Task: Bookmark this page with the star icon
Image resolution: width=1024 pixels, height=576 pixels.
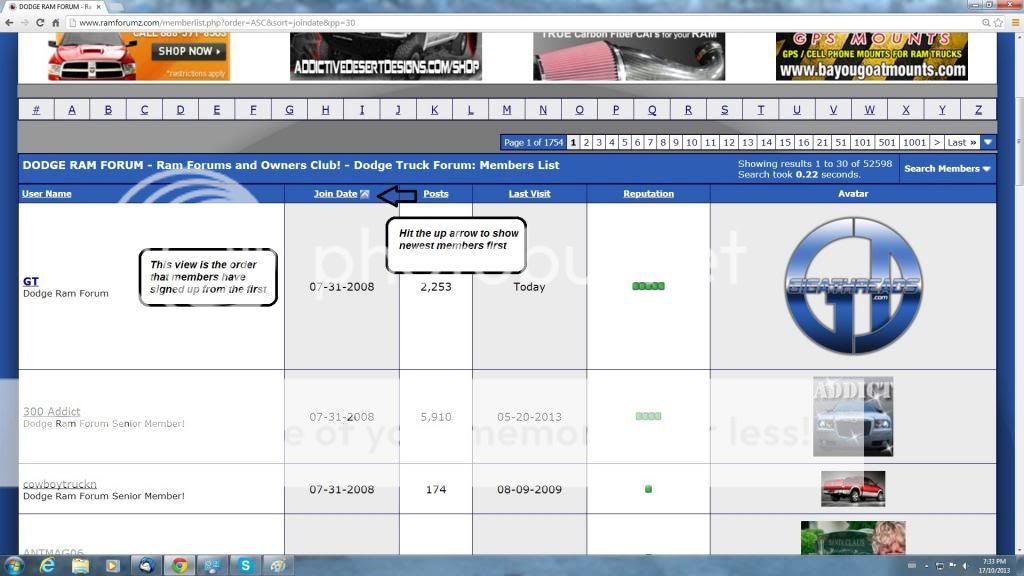Action: click(998, 22)
